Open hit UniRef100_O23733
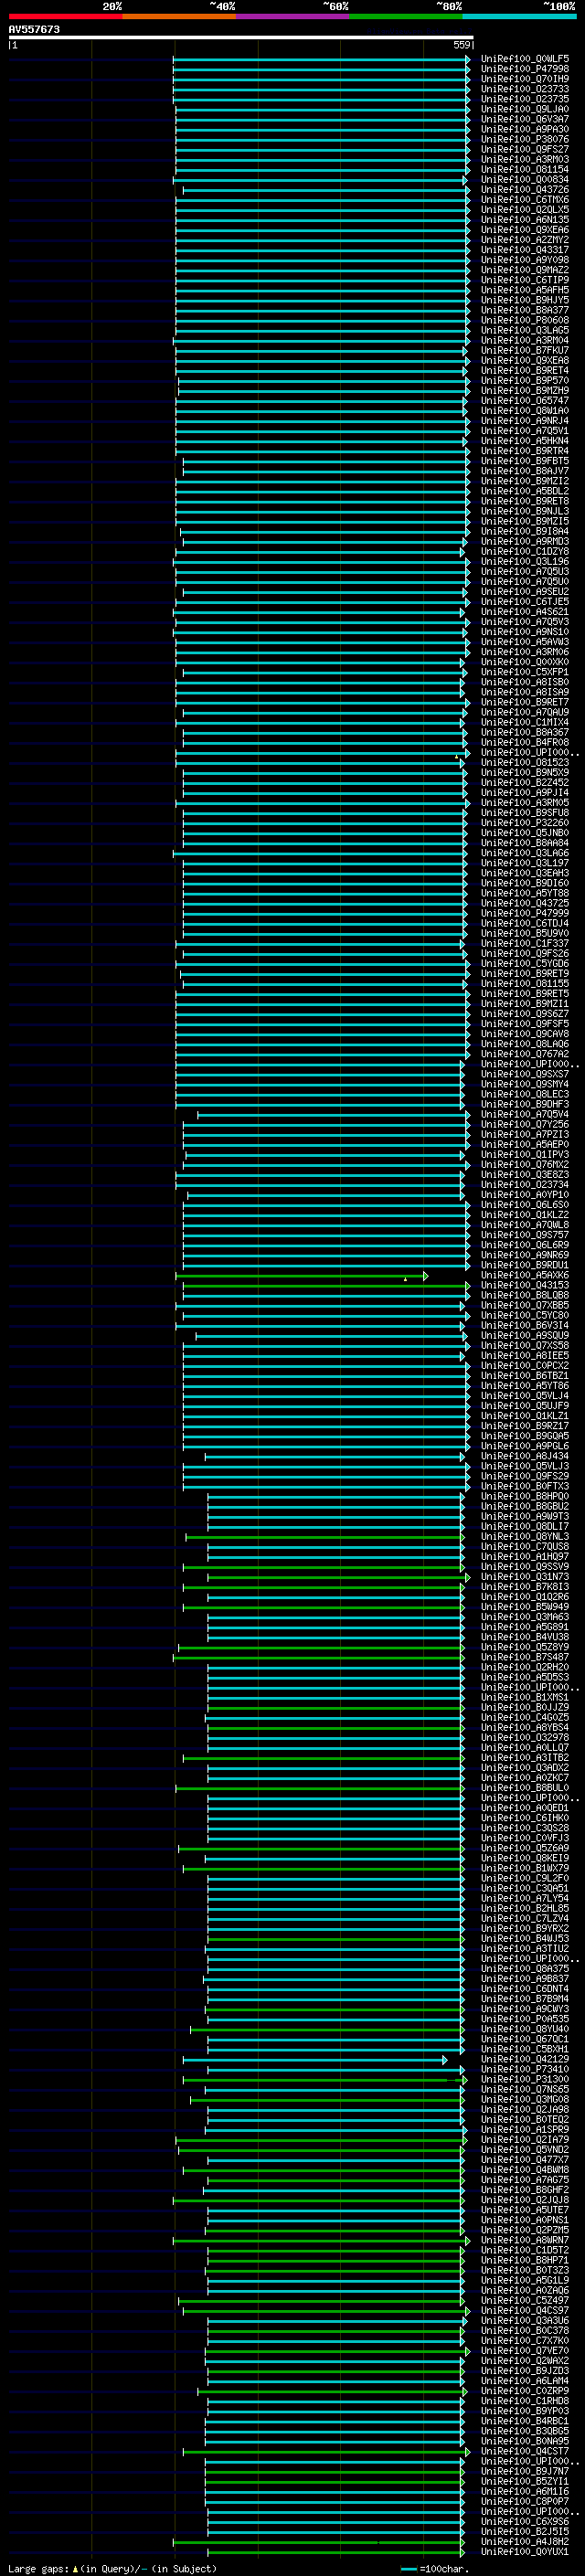 [525, 89]
